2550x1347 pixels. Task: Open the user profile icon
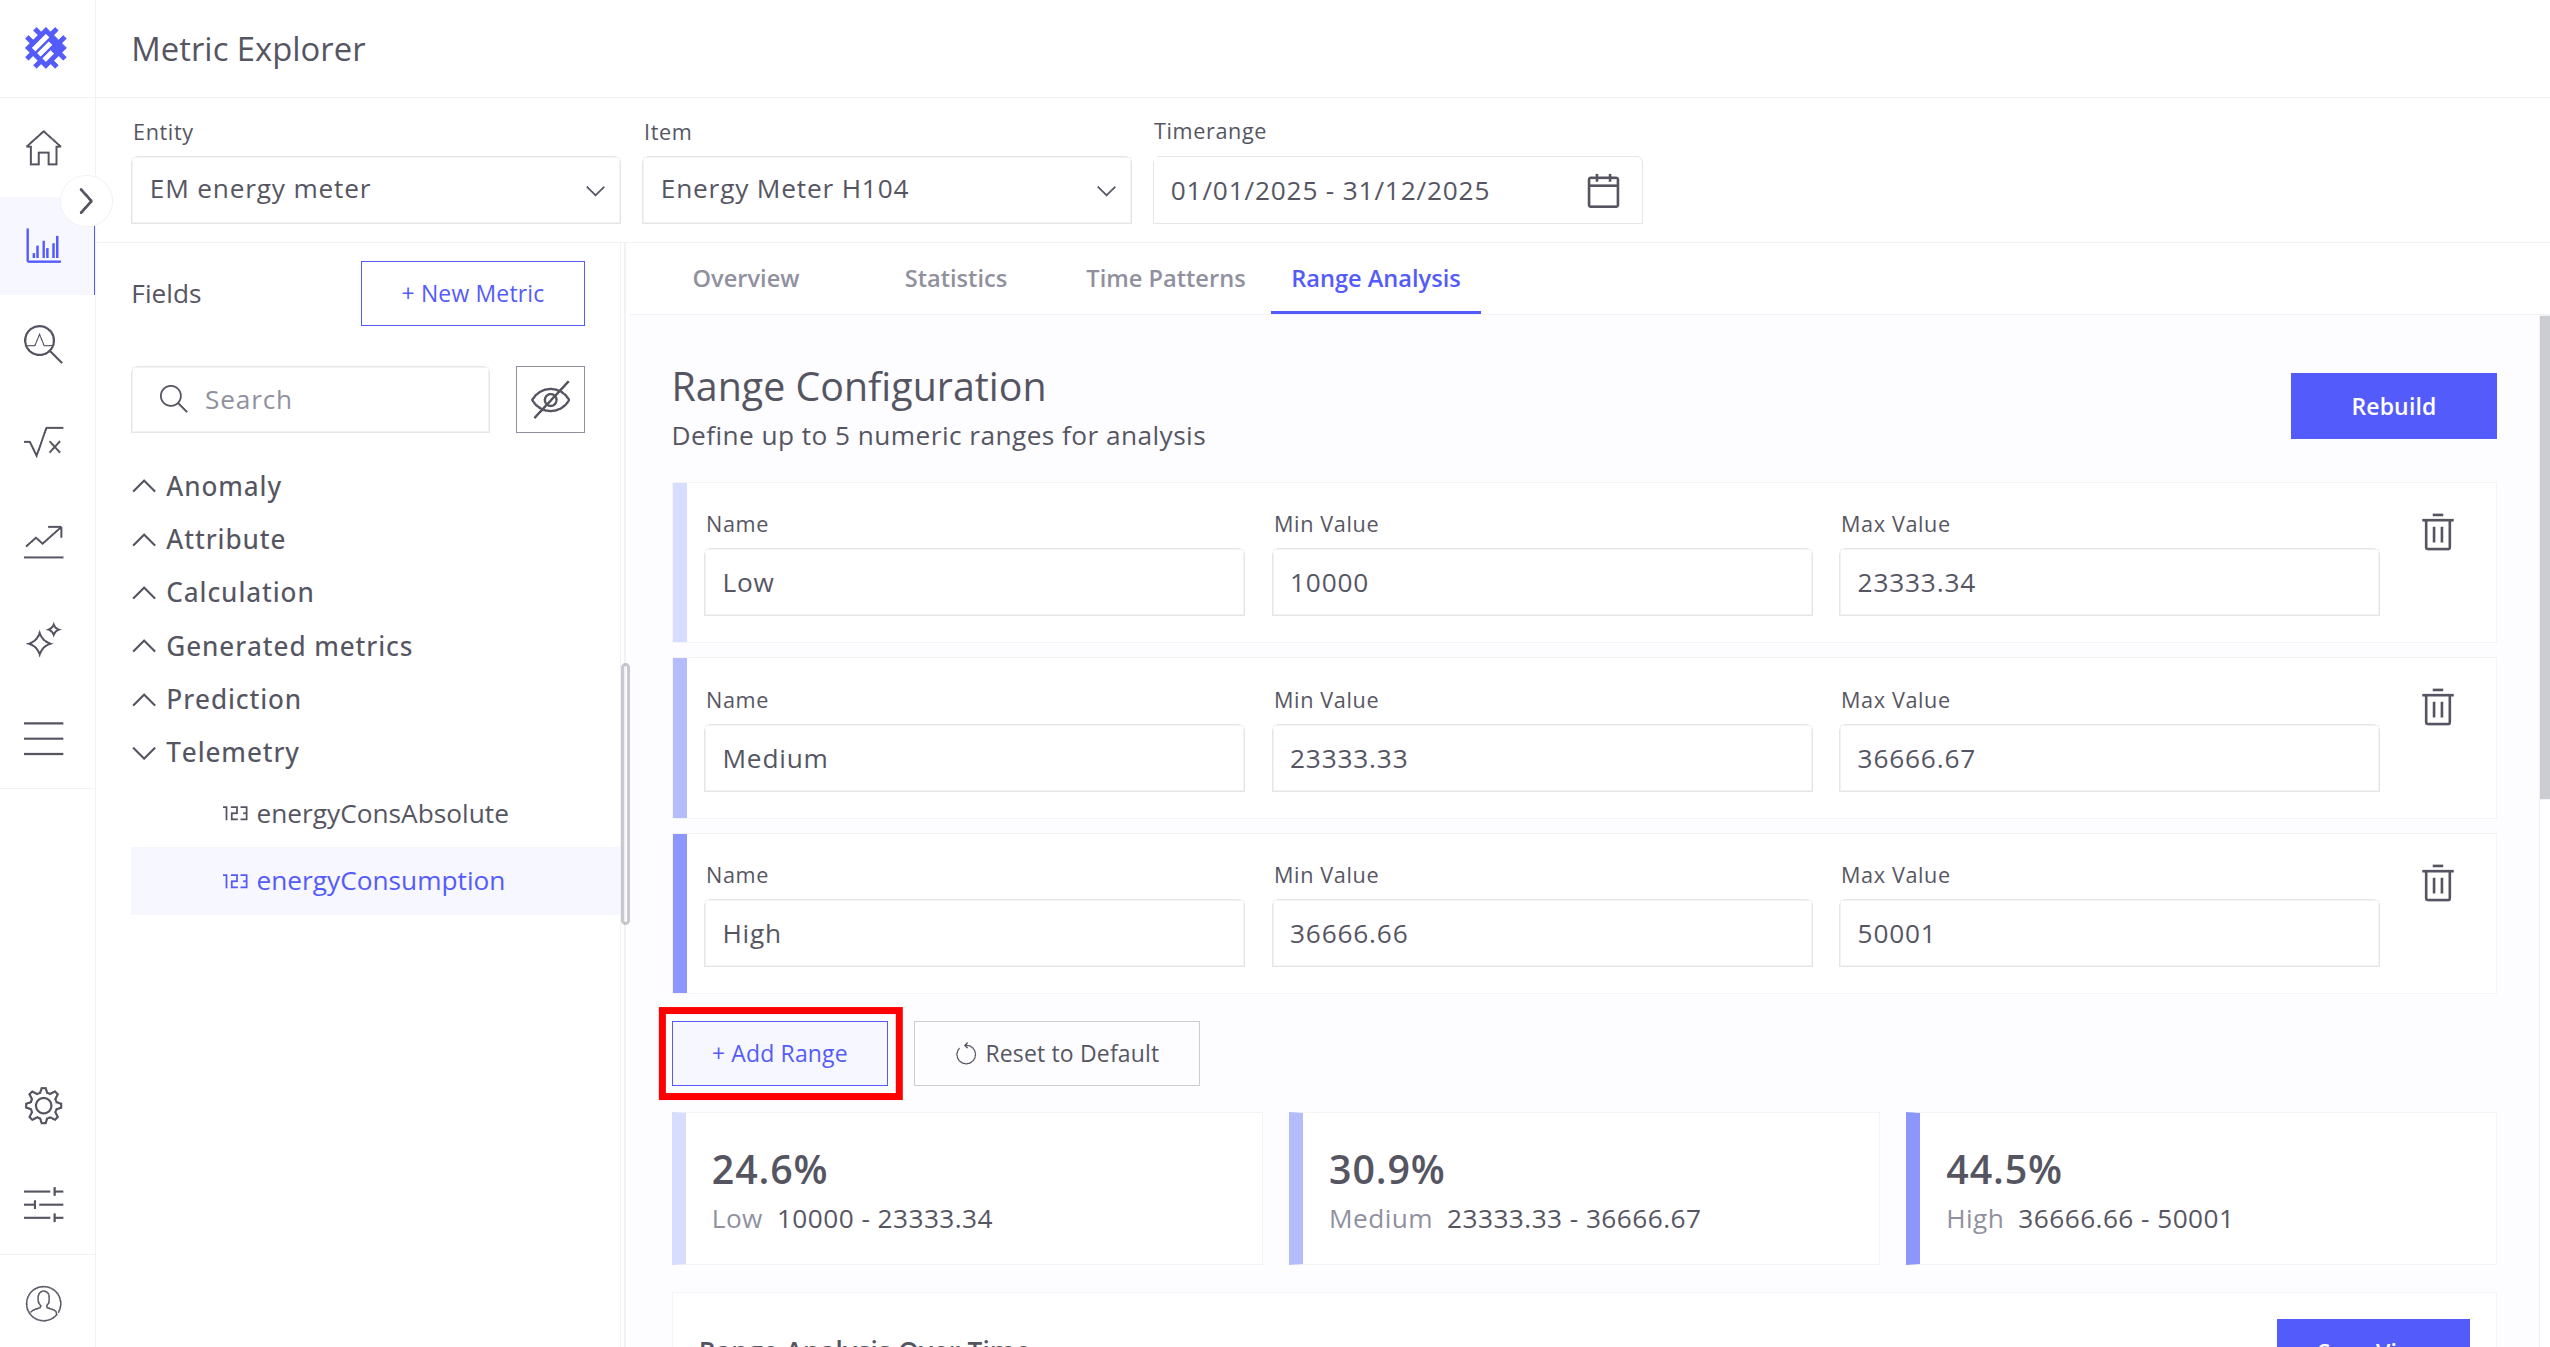point(44,1303)
